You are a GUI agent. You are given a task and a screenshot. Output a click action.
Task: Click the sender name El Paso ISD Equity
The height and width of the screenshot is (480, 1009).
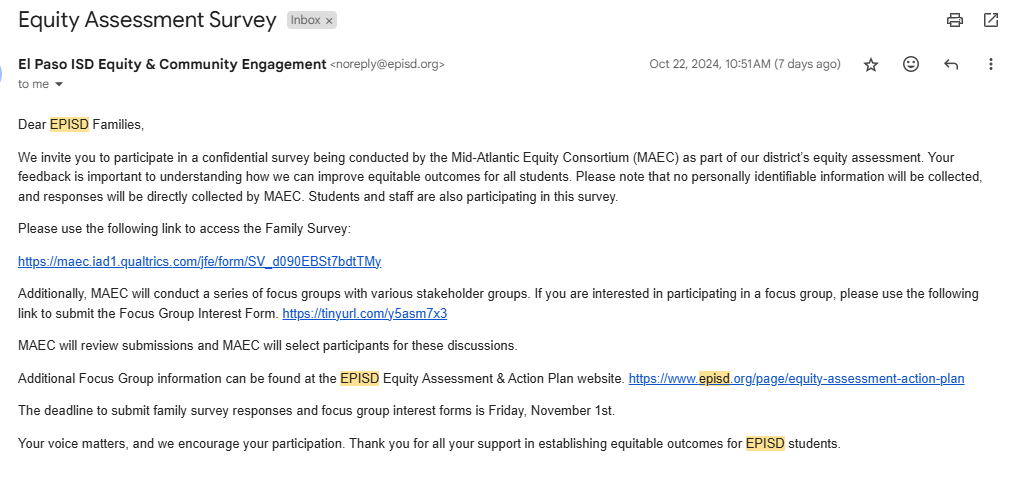tap(172, 64)
